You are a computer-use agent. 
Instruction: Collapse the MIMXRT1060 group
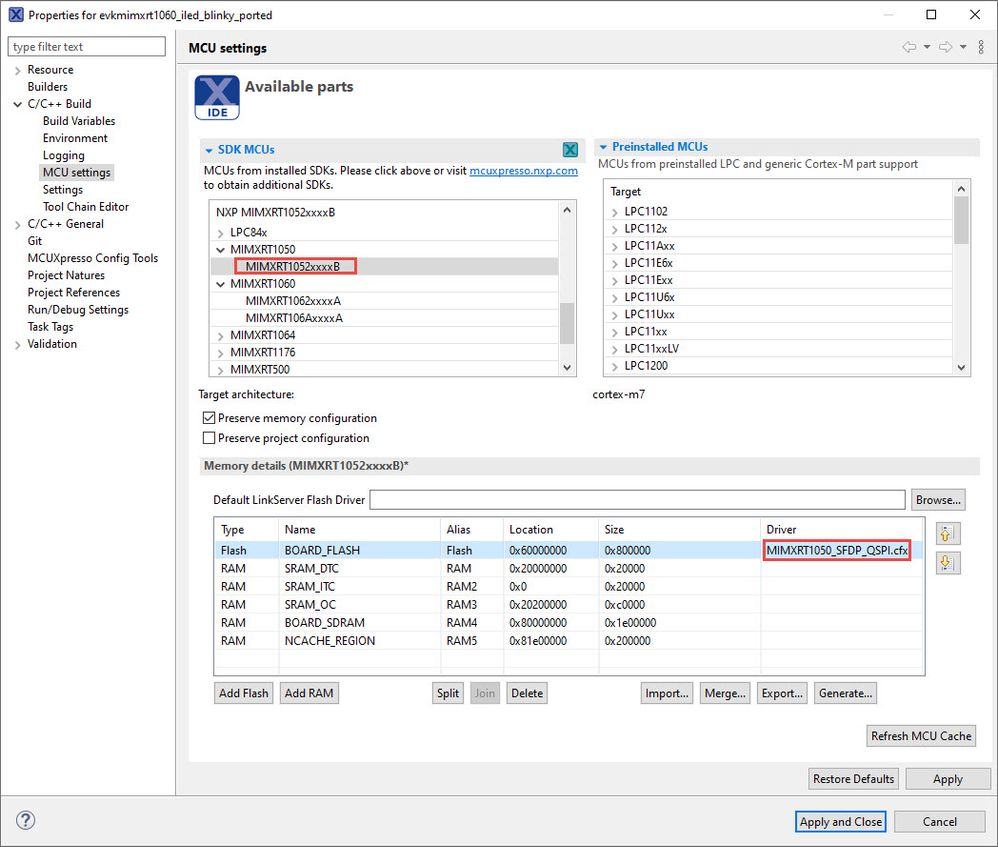click(220, 284)
